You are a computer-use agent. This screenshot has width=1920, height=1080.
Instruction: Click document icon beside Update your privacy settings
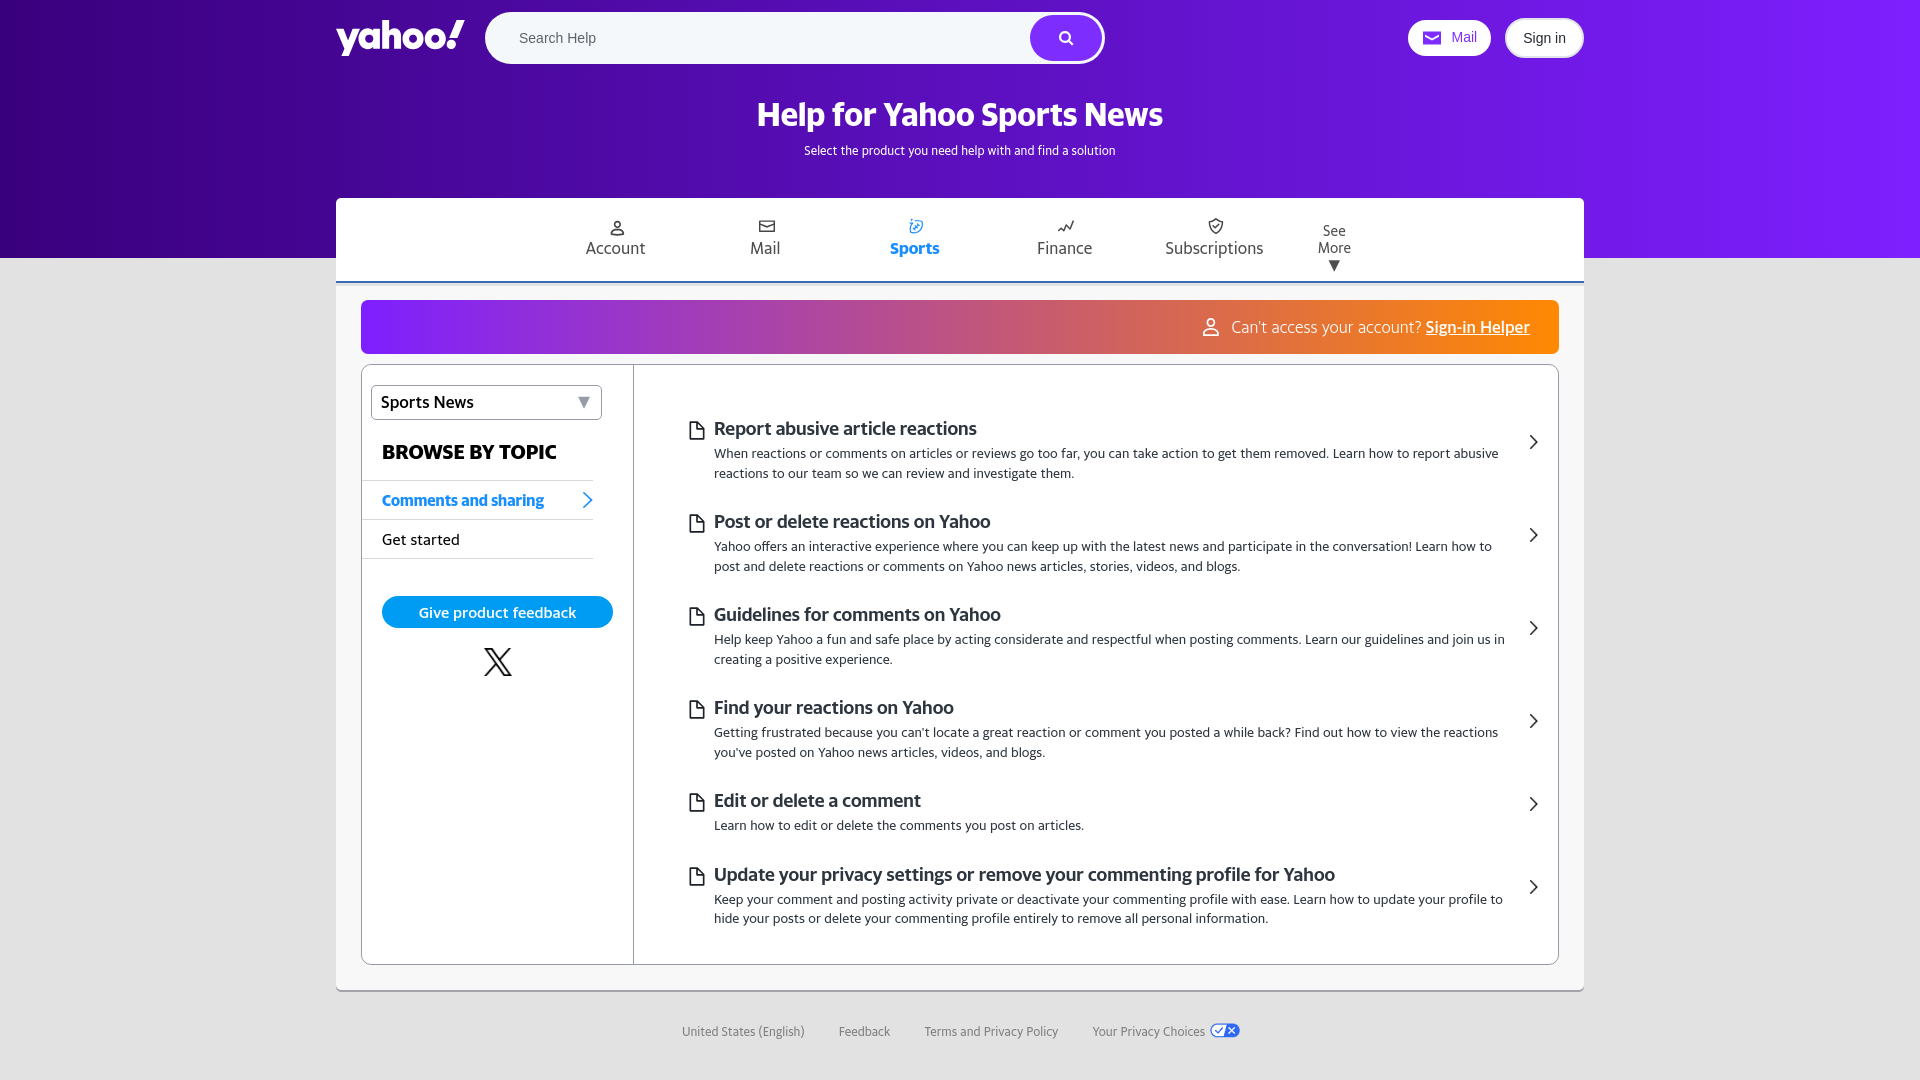point(697,877)
